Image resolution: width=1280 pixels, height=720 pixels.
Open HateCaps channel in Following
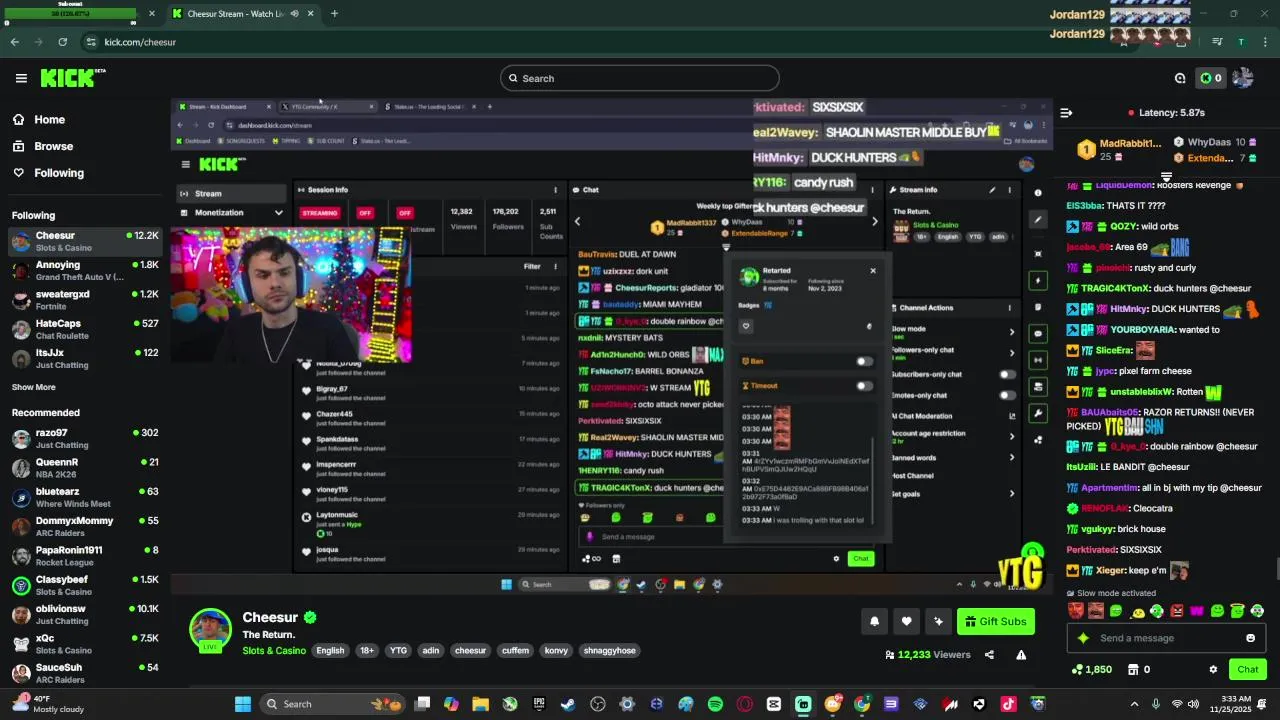coord(85,329)
